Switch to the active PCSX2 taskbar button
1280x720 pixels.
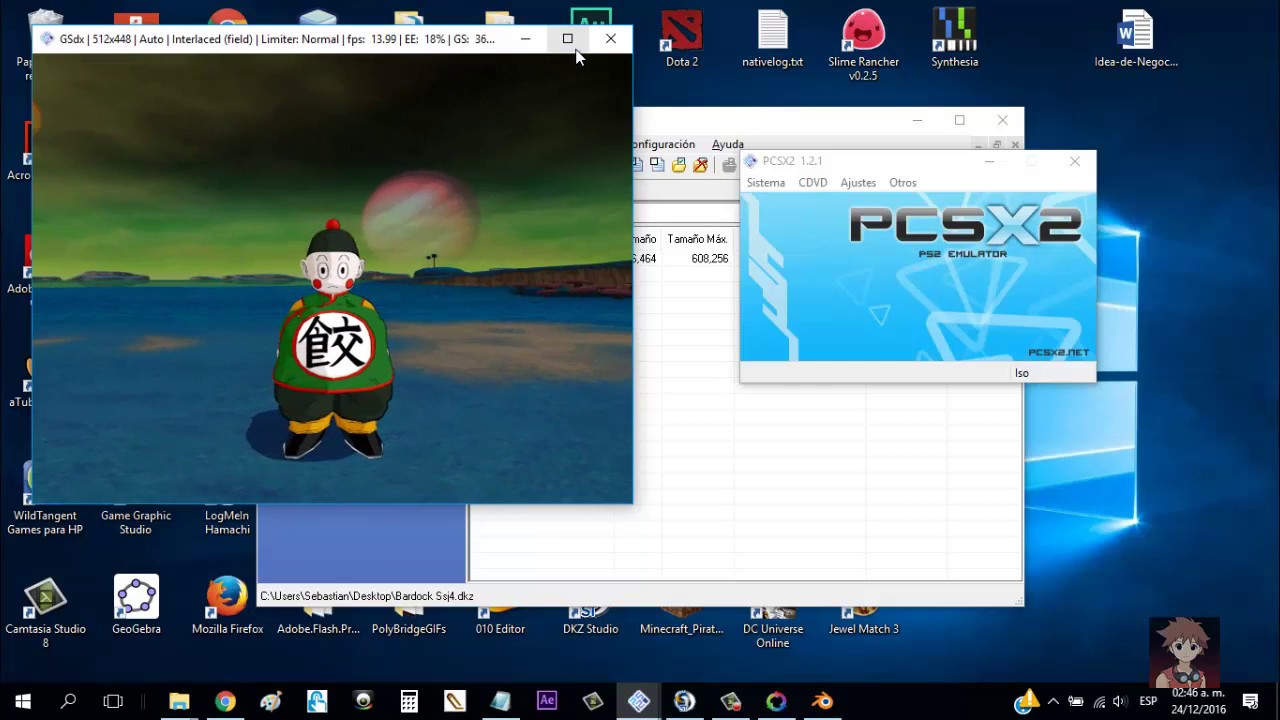639,701
